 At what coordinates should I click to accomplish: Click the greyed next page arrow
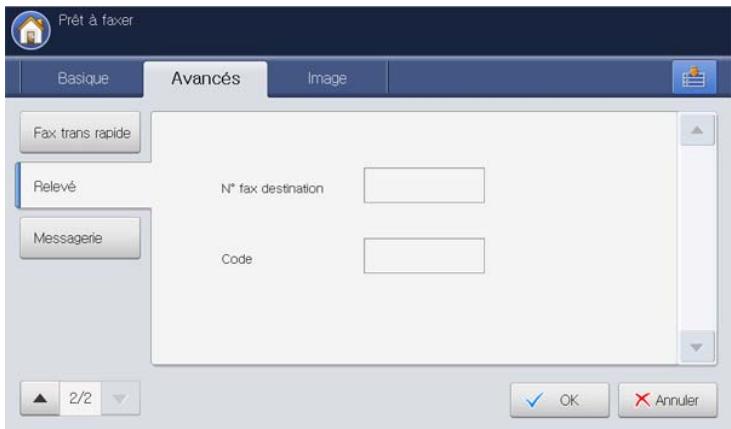click(x=120, y=398)
